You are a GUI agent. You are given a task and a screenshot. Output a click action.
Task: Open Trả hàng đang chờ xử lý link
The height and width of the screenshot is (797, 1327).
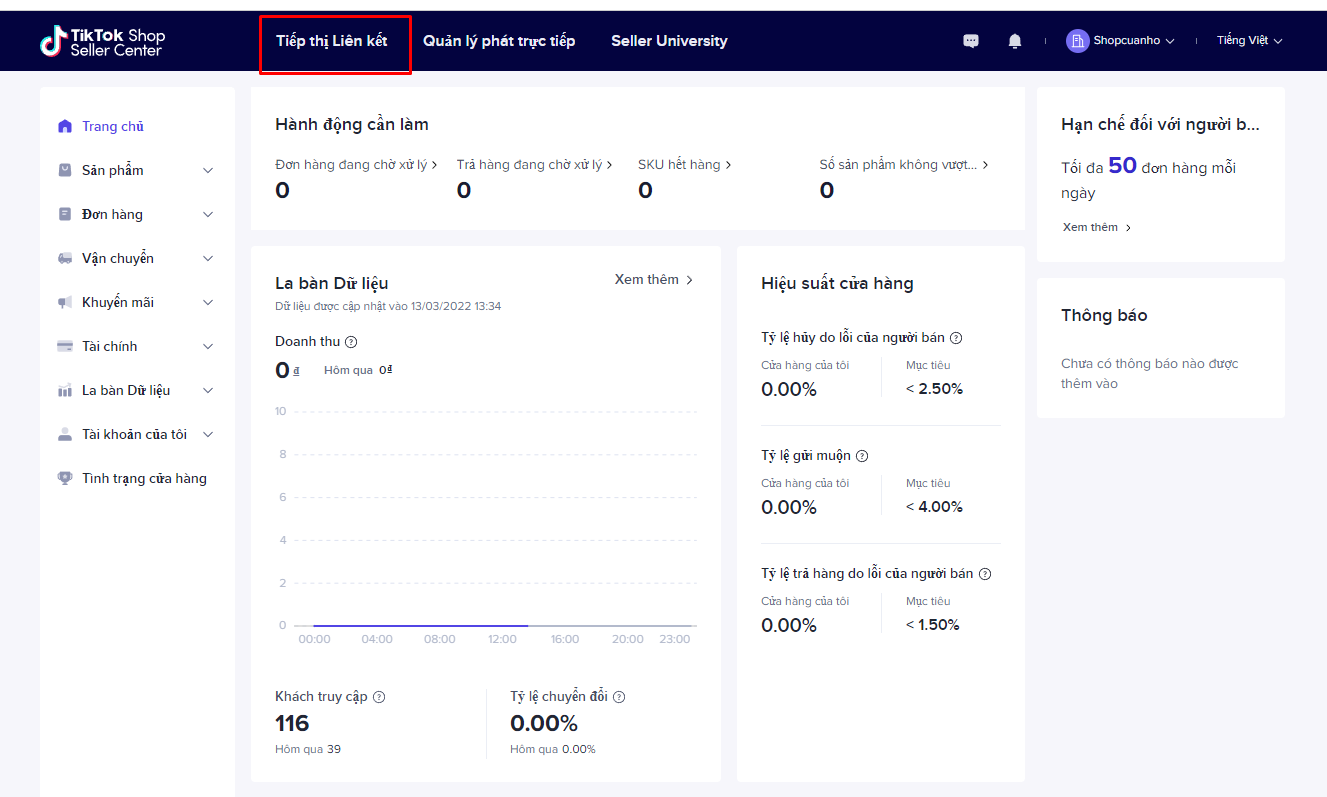(535, 164)
